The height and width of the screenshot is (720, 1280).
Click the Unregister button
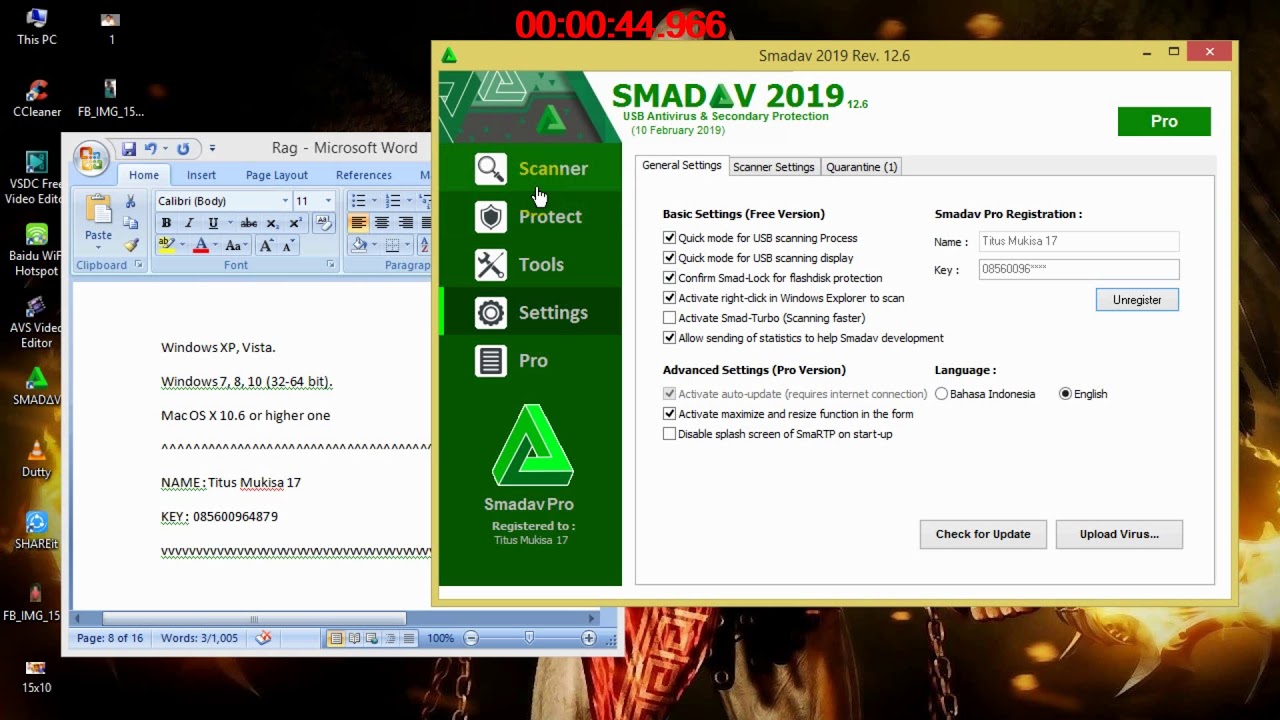point(1137,300)
